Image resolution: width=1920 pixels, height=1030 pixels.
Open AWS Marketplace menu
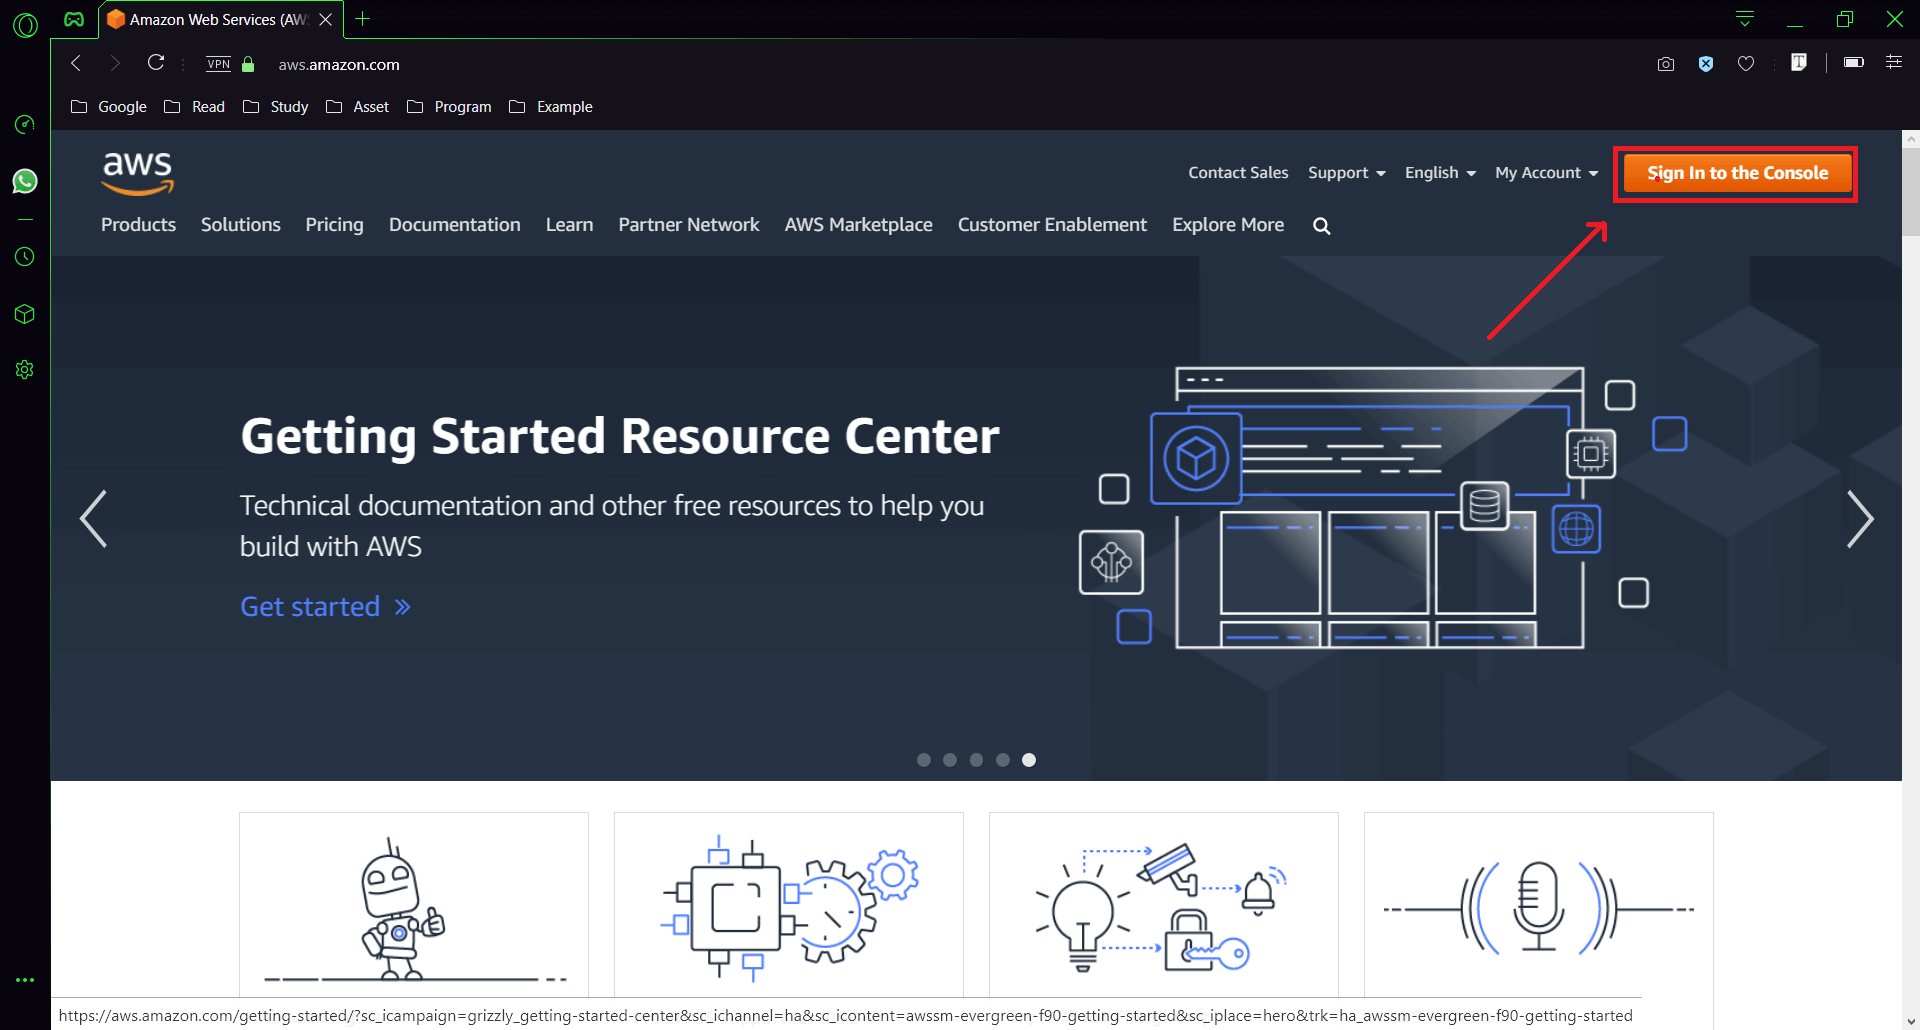(x=858, y=225)
